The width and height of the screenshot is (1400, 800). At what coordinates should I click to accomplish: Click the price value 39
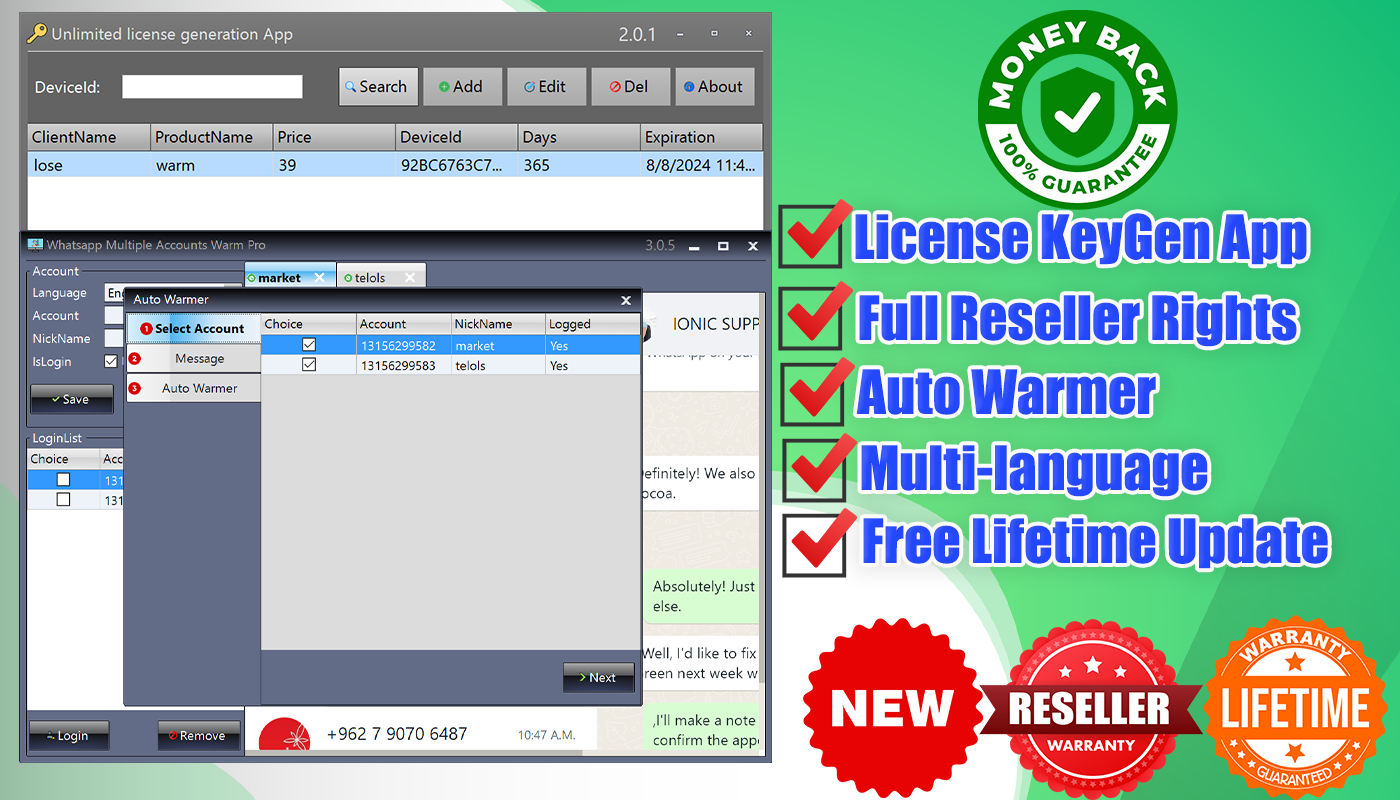tap(334, 165)
